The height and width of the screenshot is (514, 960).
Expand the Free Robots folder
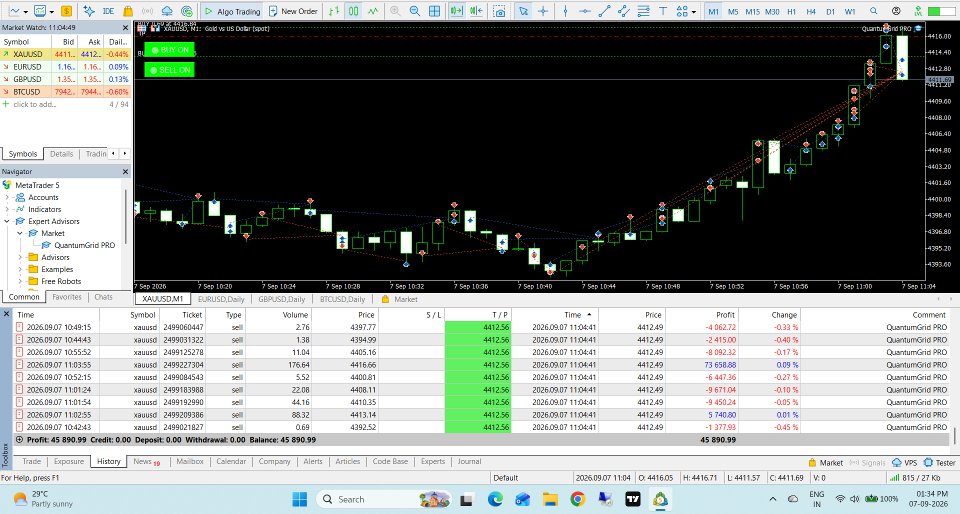(x=20, y=281)
